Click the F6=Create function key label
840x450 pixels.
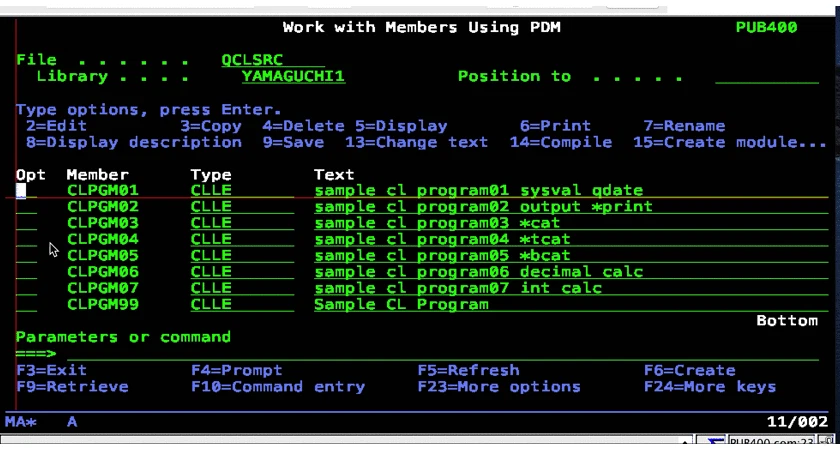tap(689, 370)
